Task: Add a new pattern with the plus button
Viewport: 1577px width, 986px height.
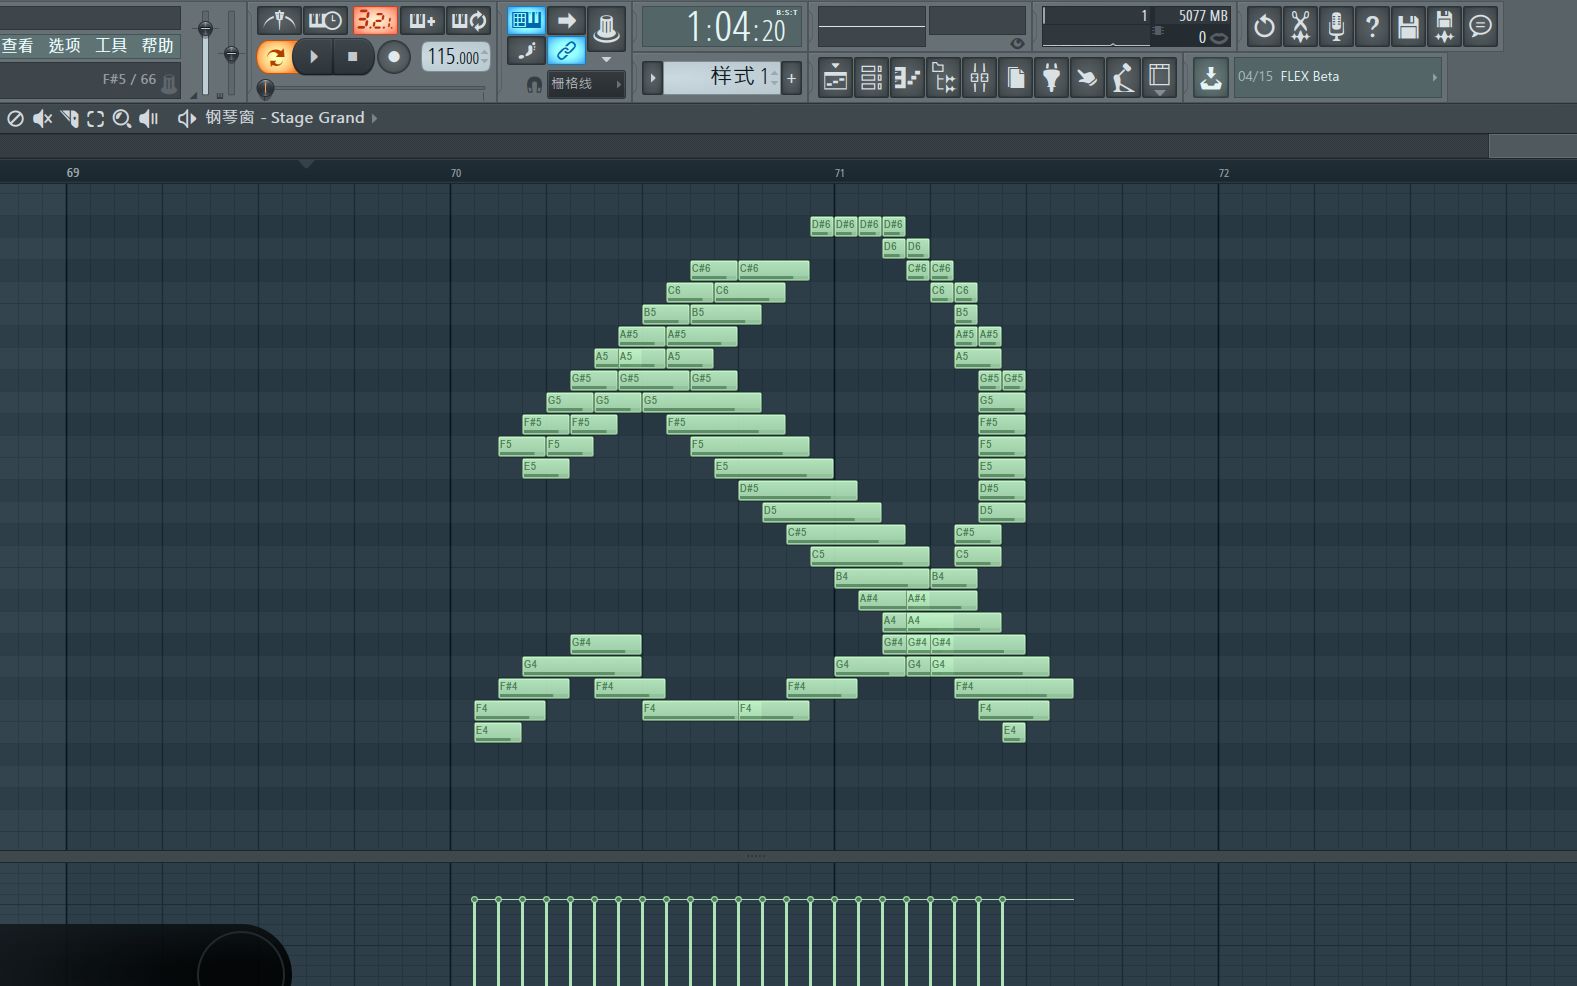Action: click(791, 78)
